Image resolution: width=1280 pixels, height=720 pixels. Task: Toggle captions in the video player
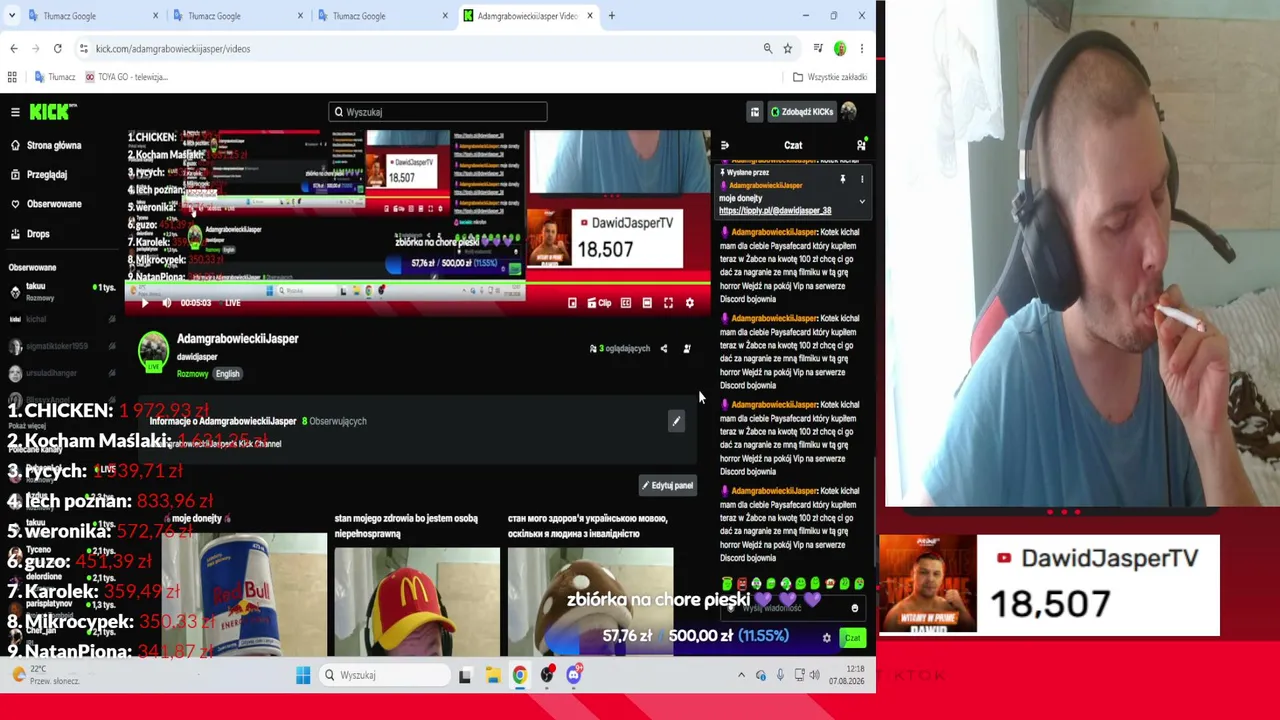626,303
